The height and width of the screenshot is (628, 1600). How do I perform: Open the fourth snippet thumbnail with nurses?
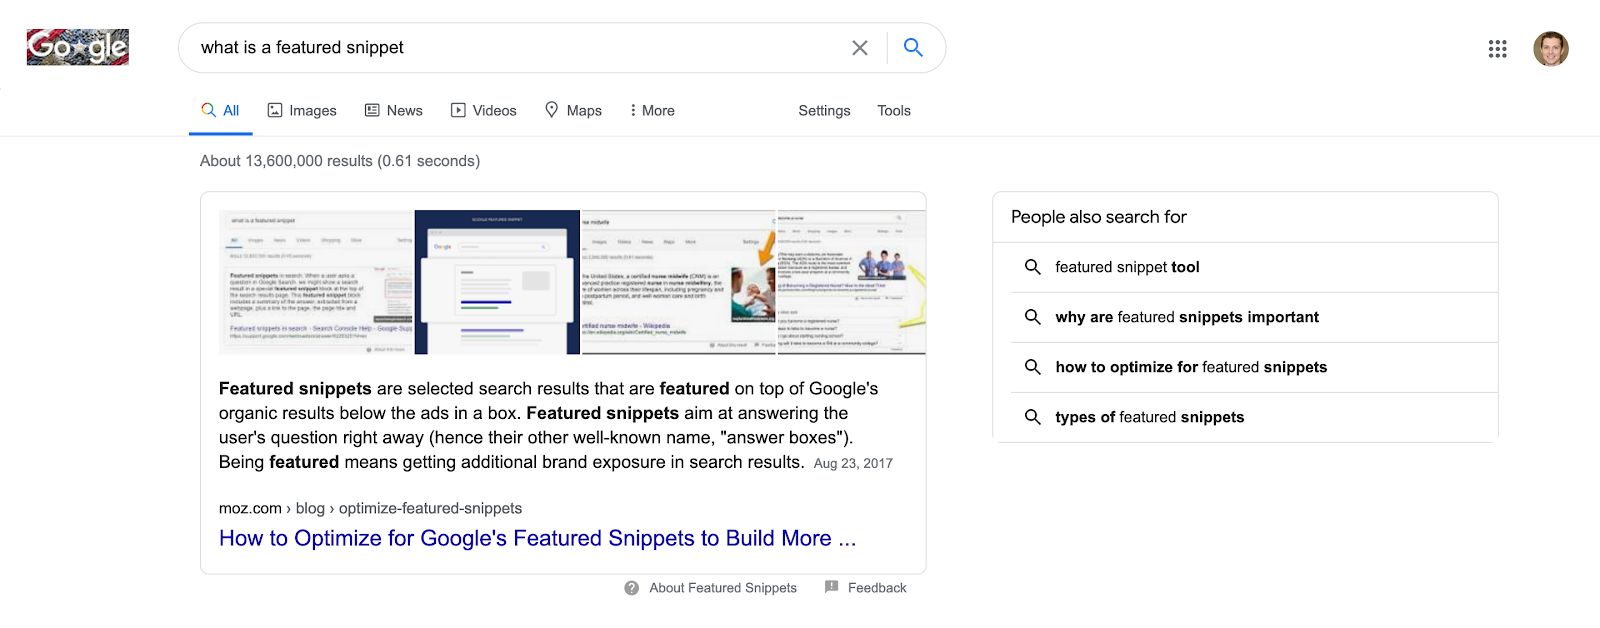click(851, 282)
